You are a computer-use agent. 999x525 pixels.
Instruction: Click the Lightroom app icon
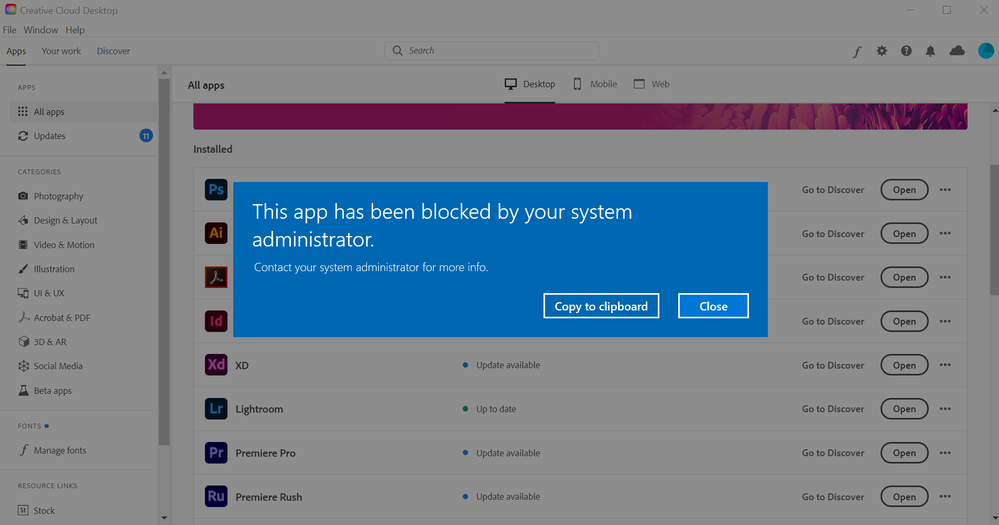pos(216,409)
